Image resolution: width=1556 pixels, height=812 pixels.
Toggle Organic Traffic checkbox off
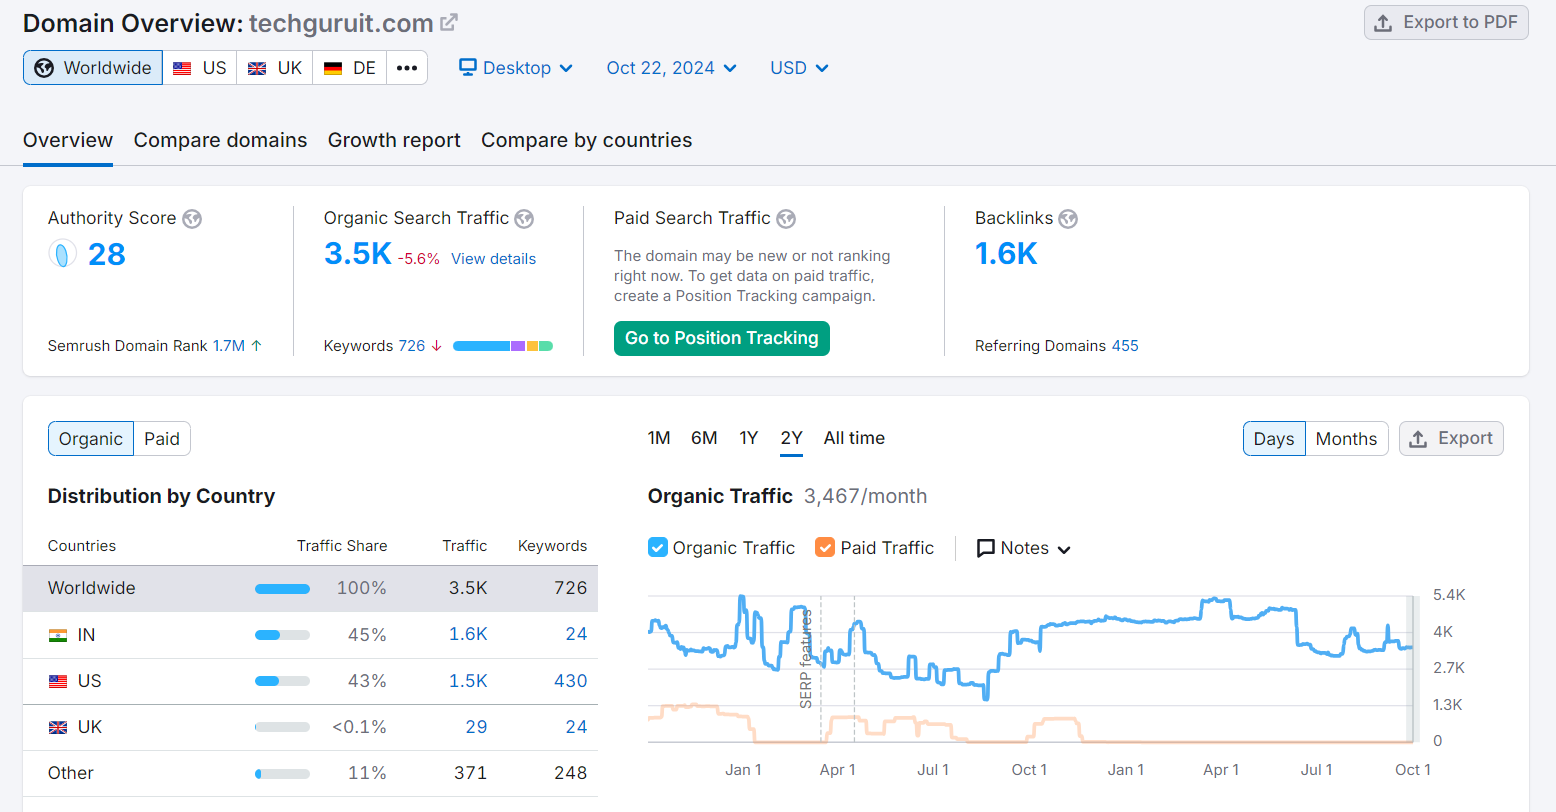tap(658, 547)
